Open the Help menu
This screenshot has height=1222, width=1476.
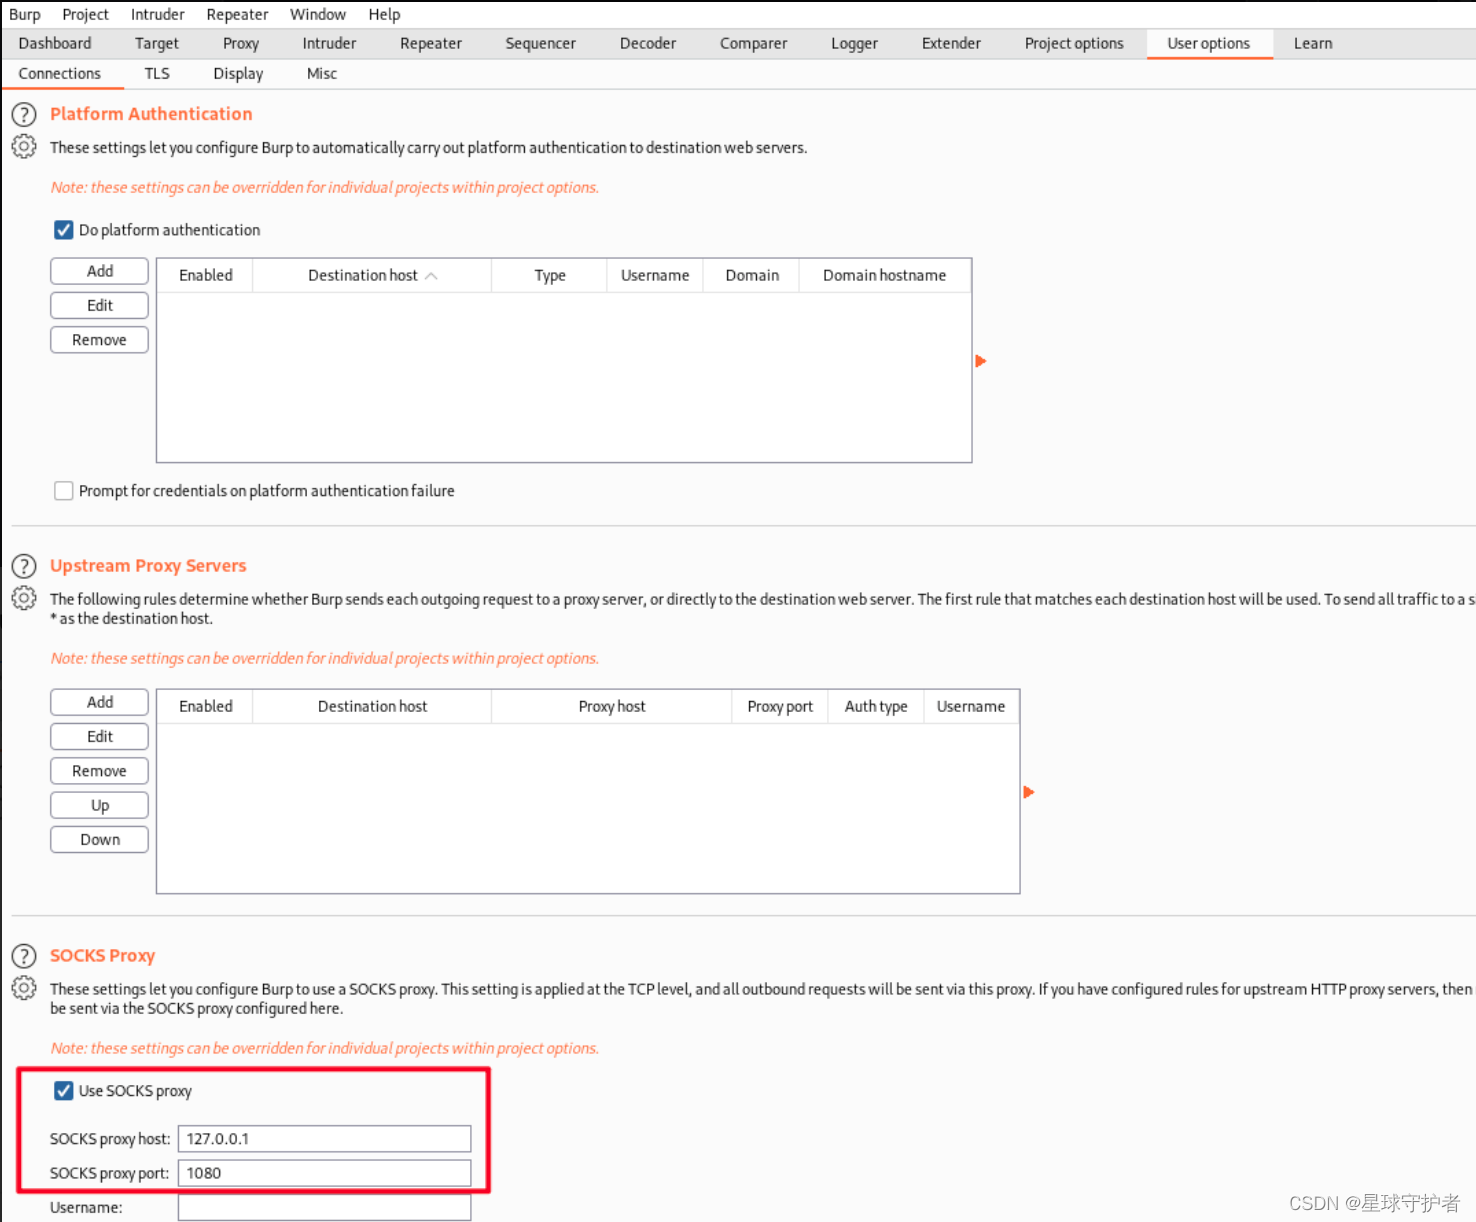pyautogui.click(x=384, y=15)
